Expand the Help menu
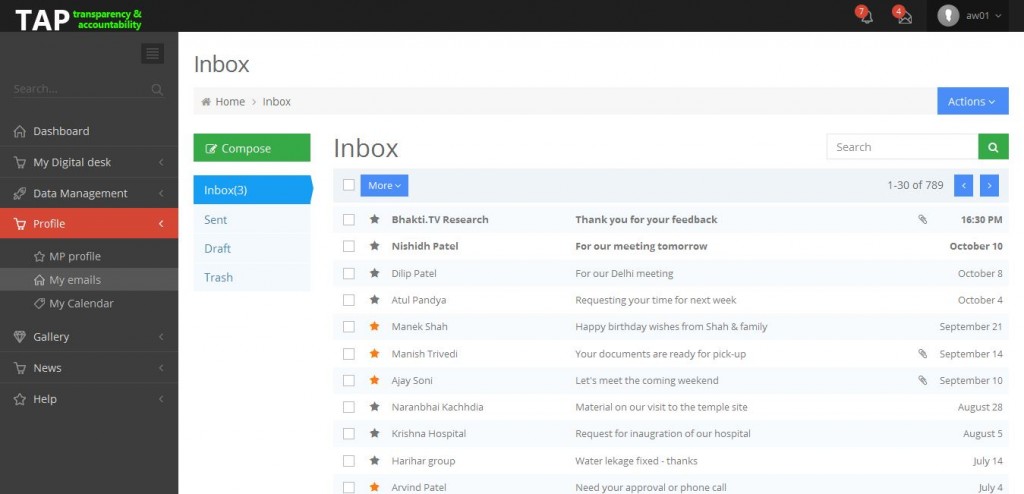 pos(89,399)
